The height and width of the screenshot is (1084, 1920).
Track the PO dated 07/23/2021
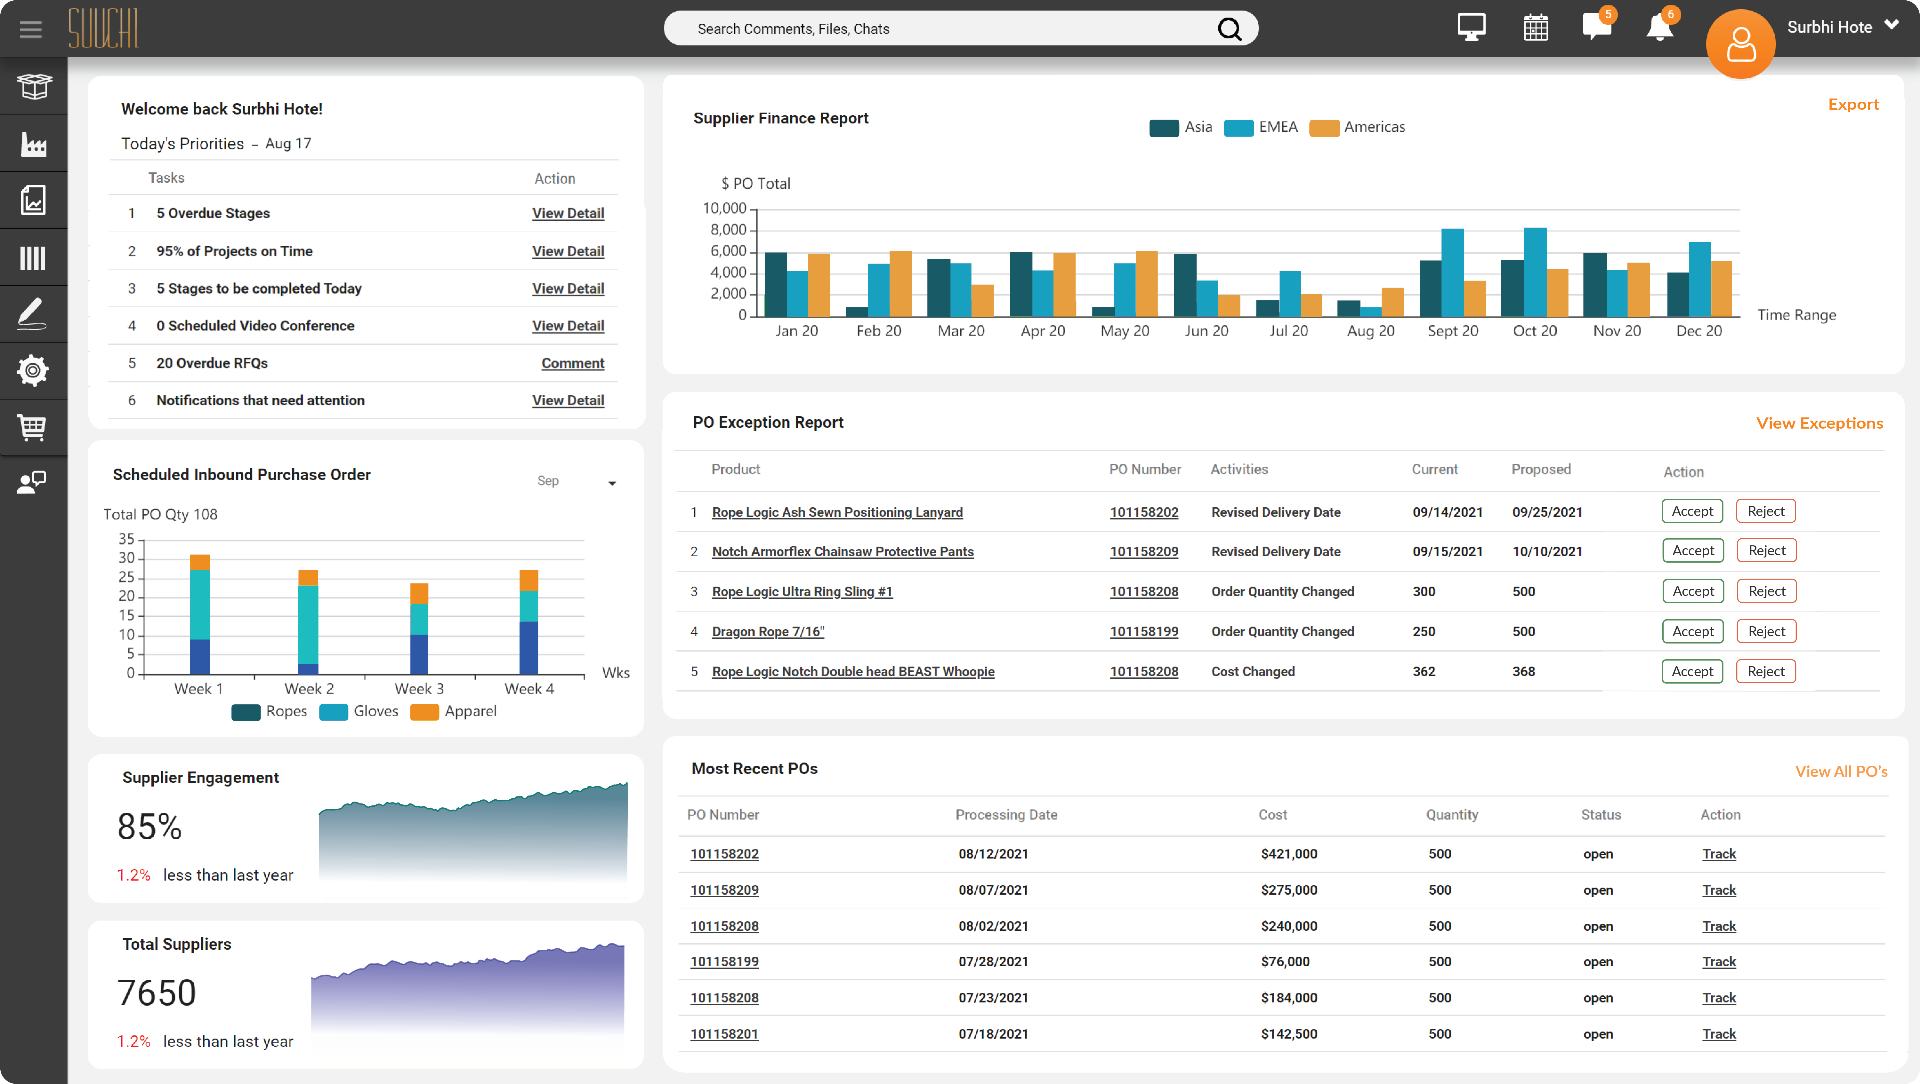(x=1719, y=998)
